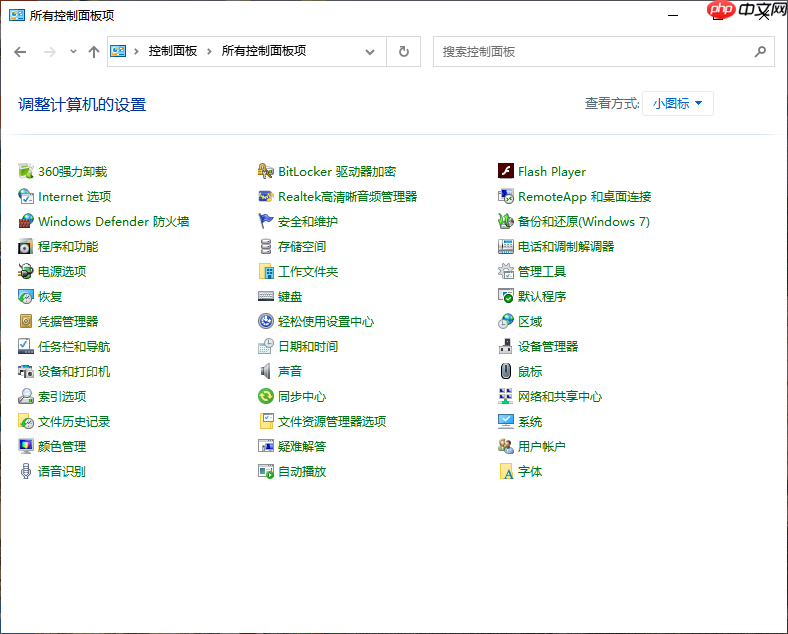Open the Flash Player icon

pos(506,171)
